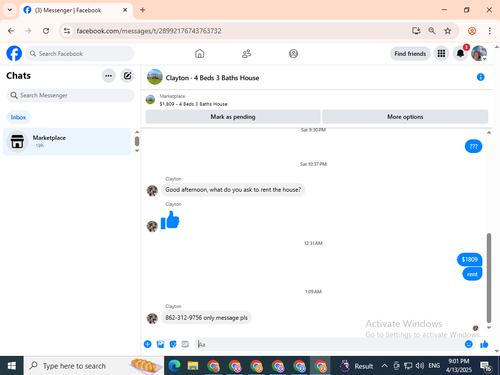Screen dimensions: 500x375
Task: Open File Explorer from the taskbar
Action: pyautogui.click(x=193, y=366)
